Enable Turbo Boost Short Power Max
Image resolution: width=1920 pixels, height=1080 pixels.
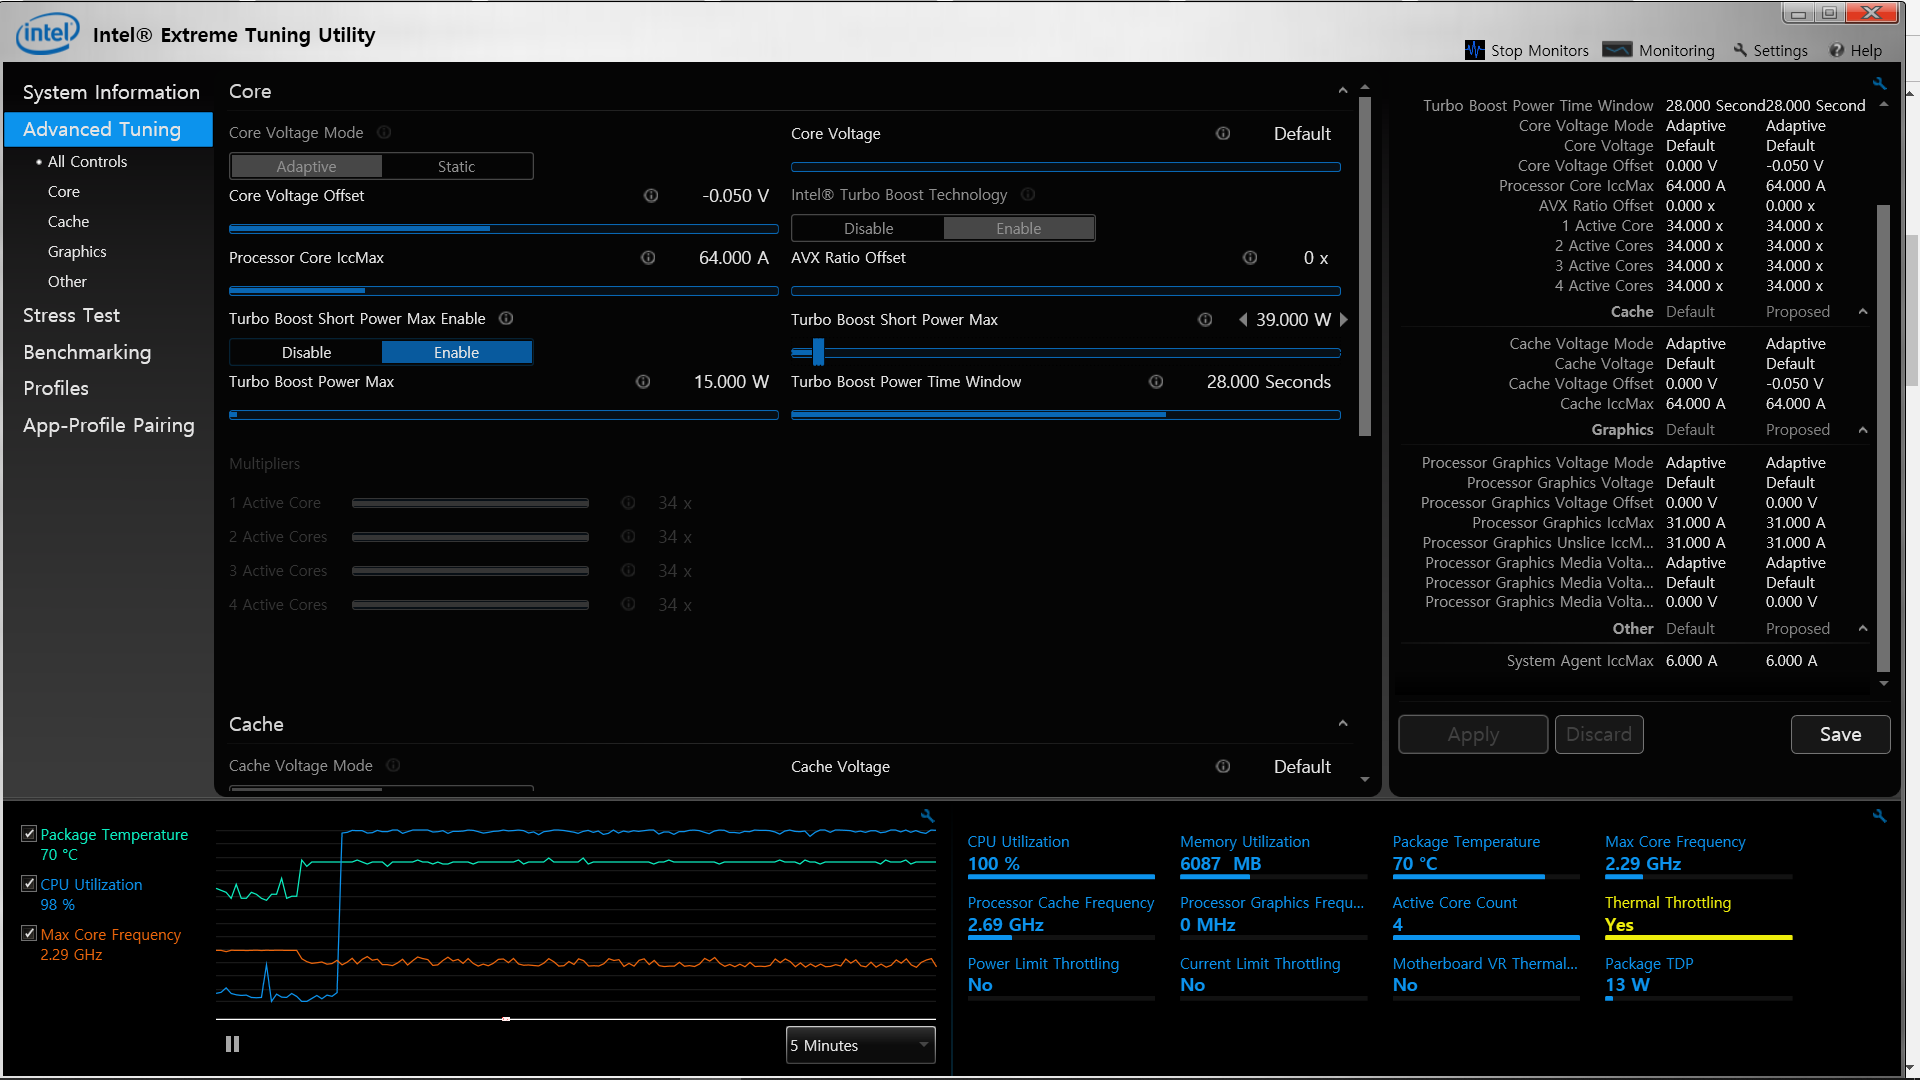[x=456, y=352]
